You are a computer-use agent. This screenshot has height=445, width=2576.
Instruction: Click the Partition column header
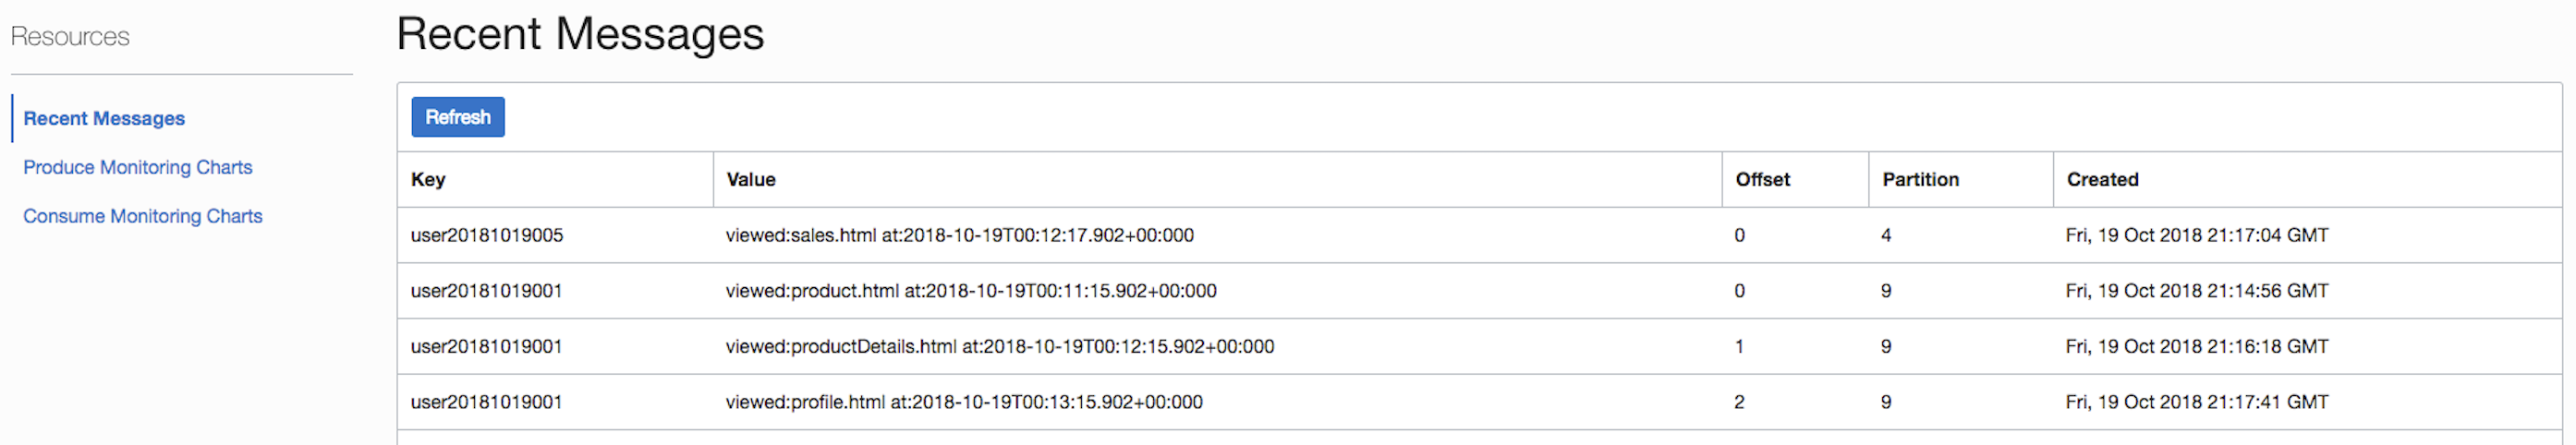tap(1920, 180)
